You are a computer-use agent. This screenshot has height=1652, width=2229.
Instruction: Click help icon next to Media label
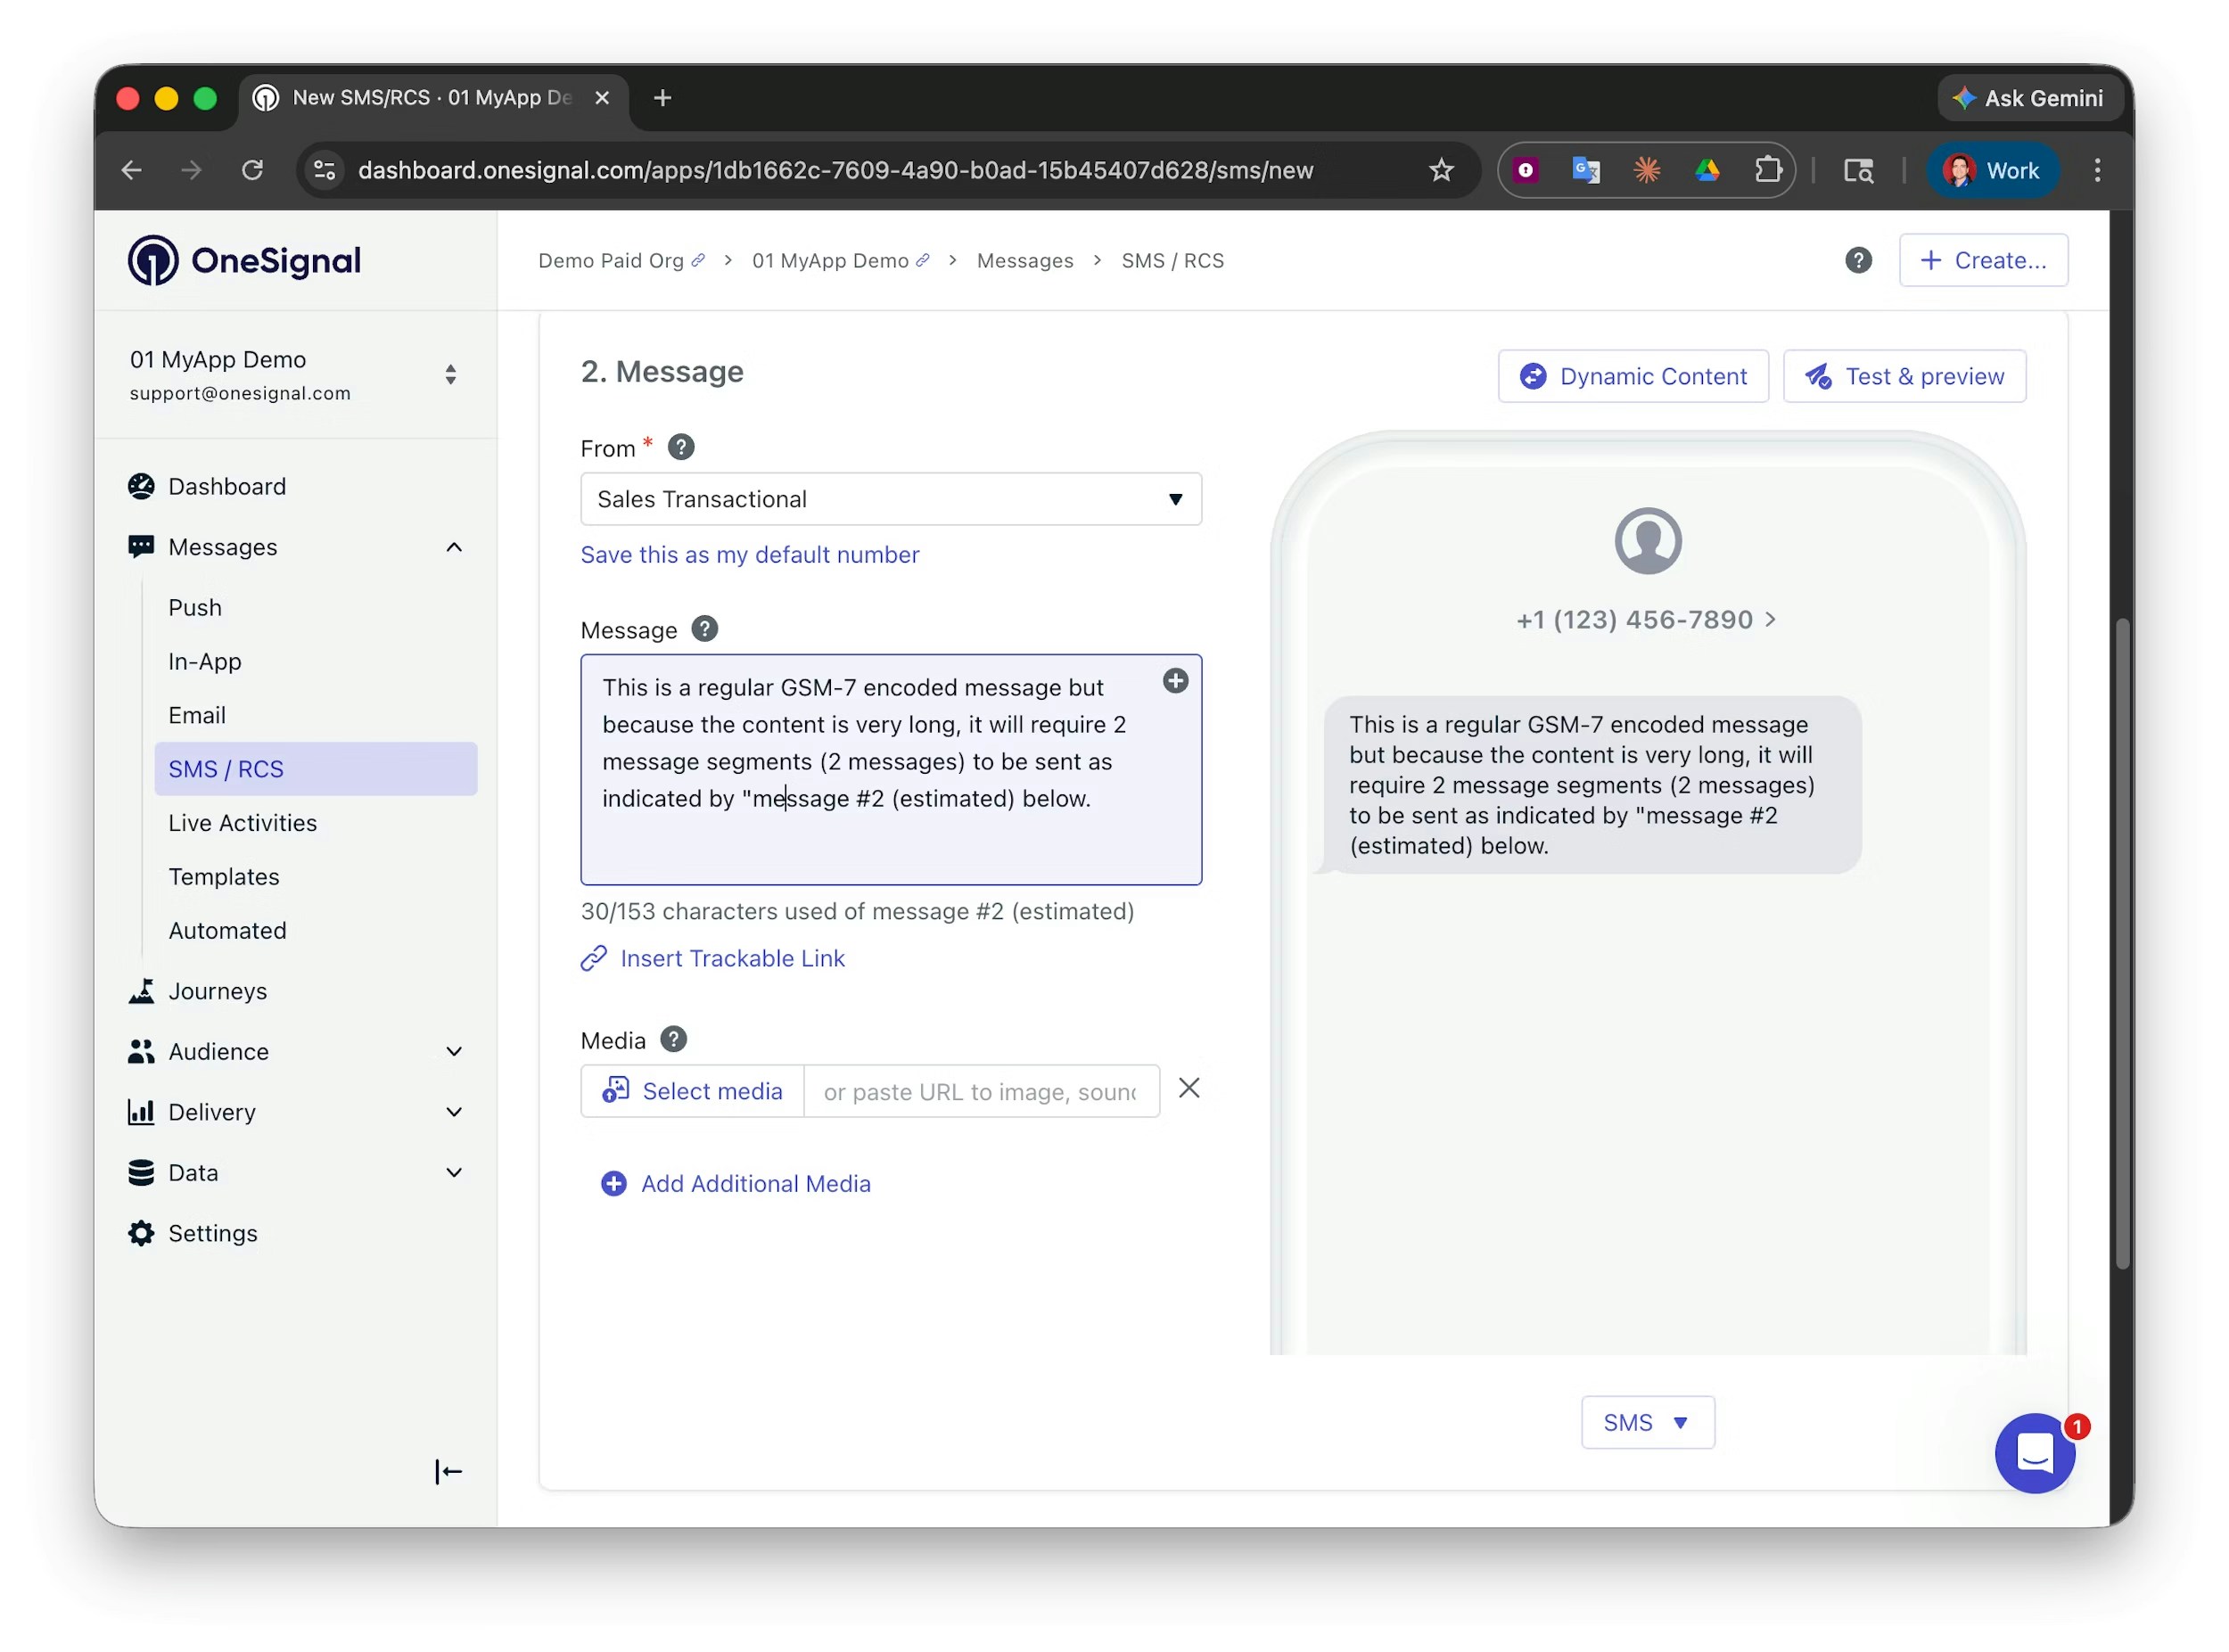click(674, 1039)
